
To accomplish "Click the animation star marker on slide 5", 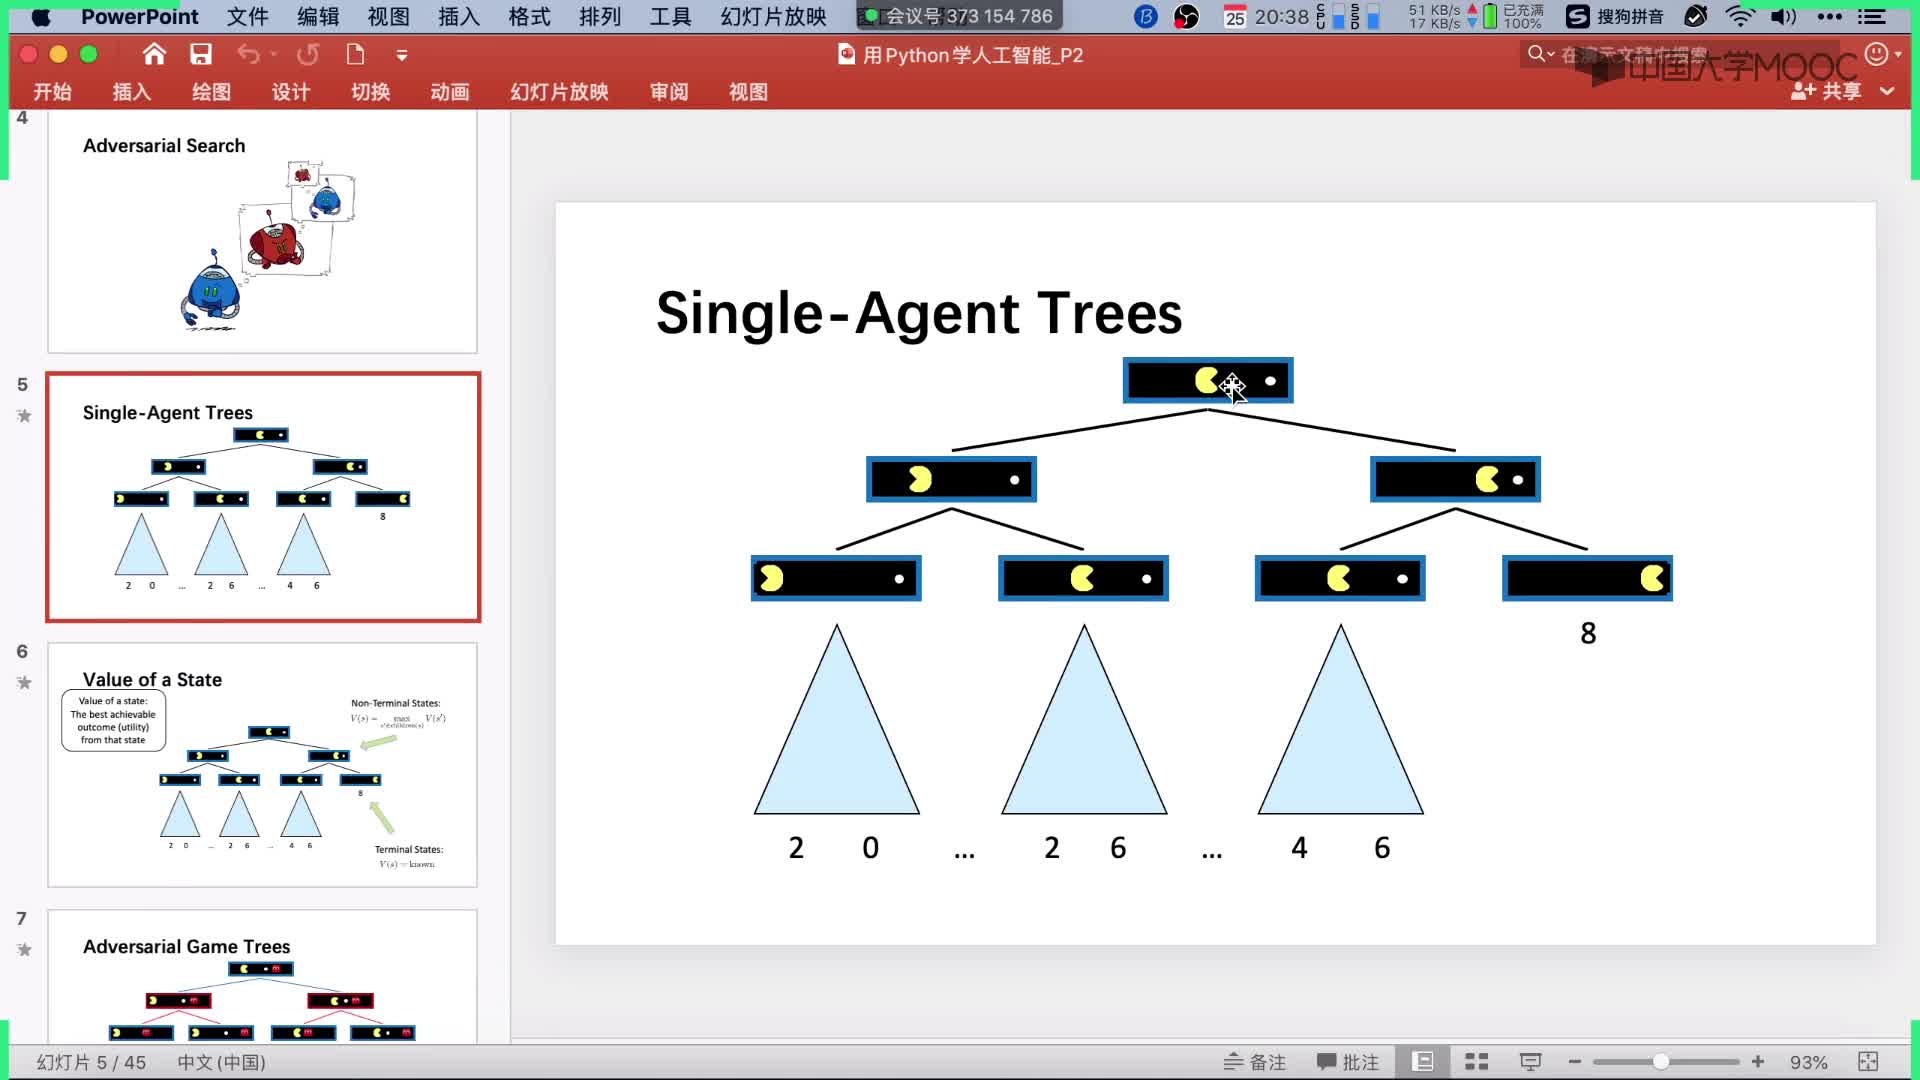I will 24,415.
